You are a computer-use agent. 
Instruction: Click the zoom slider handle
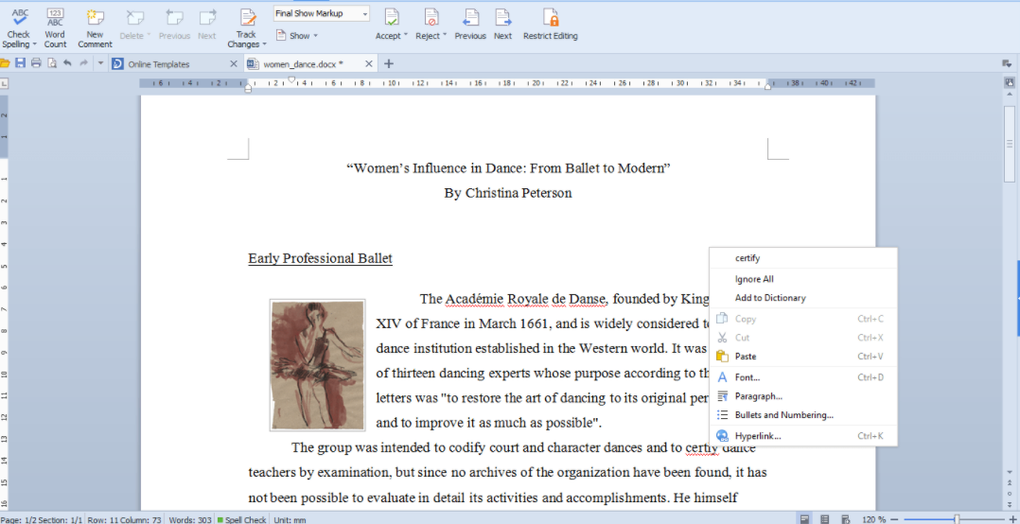click(956, 519)
